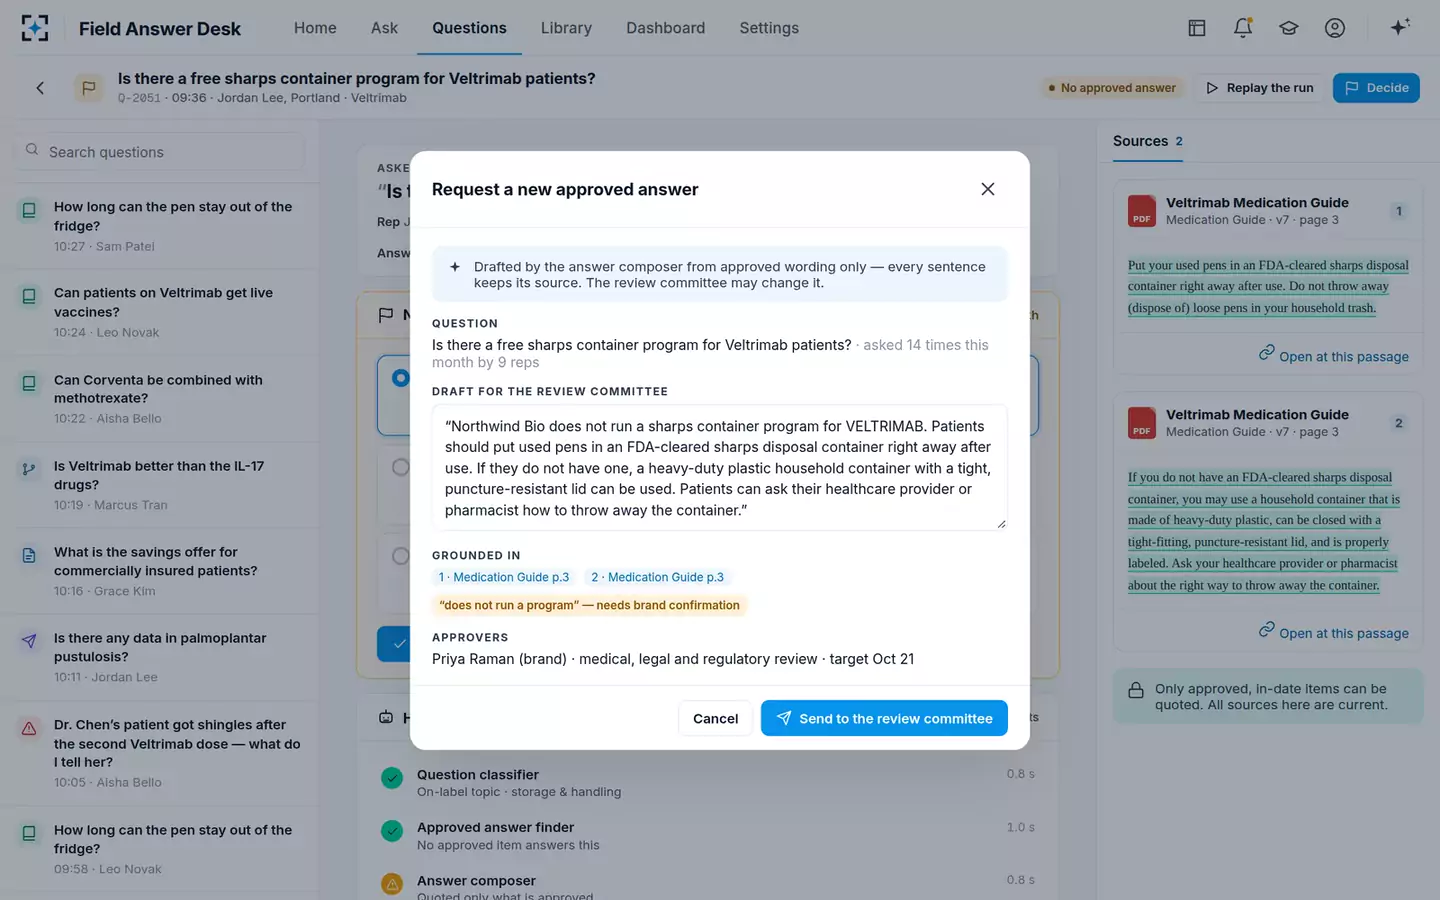Open the Can Corventa be combined with methotrexate question
This screenshot has width=1440, height=900.
pos(160,398)
